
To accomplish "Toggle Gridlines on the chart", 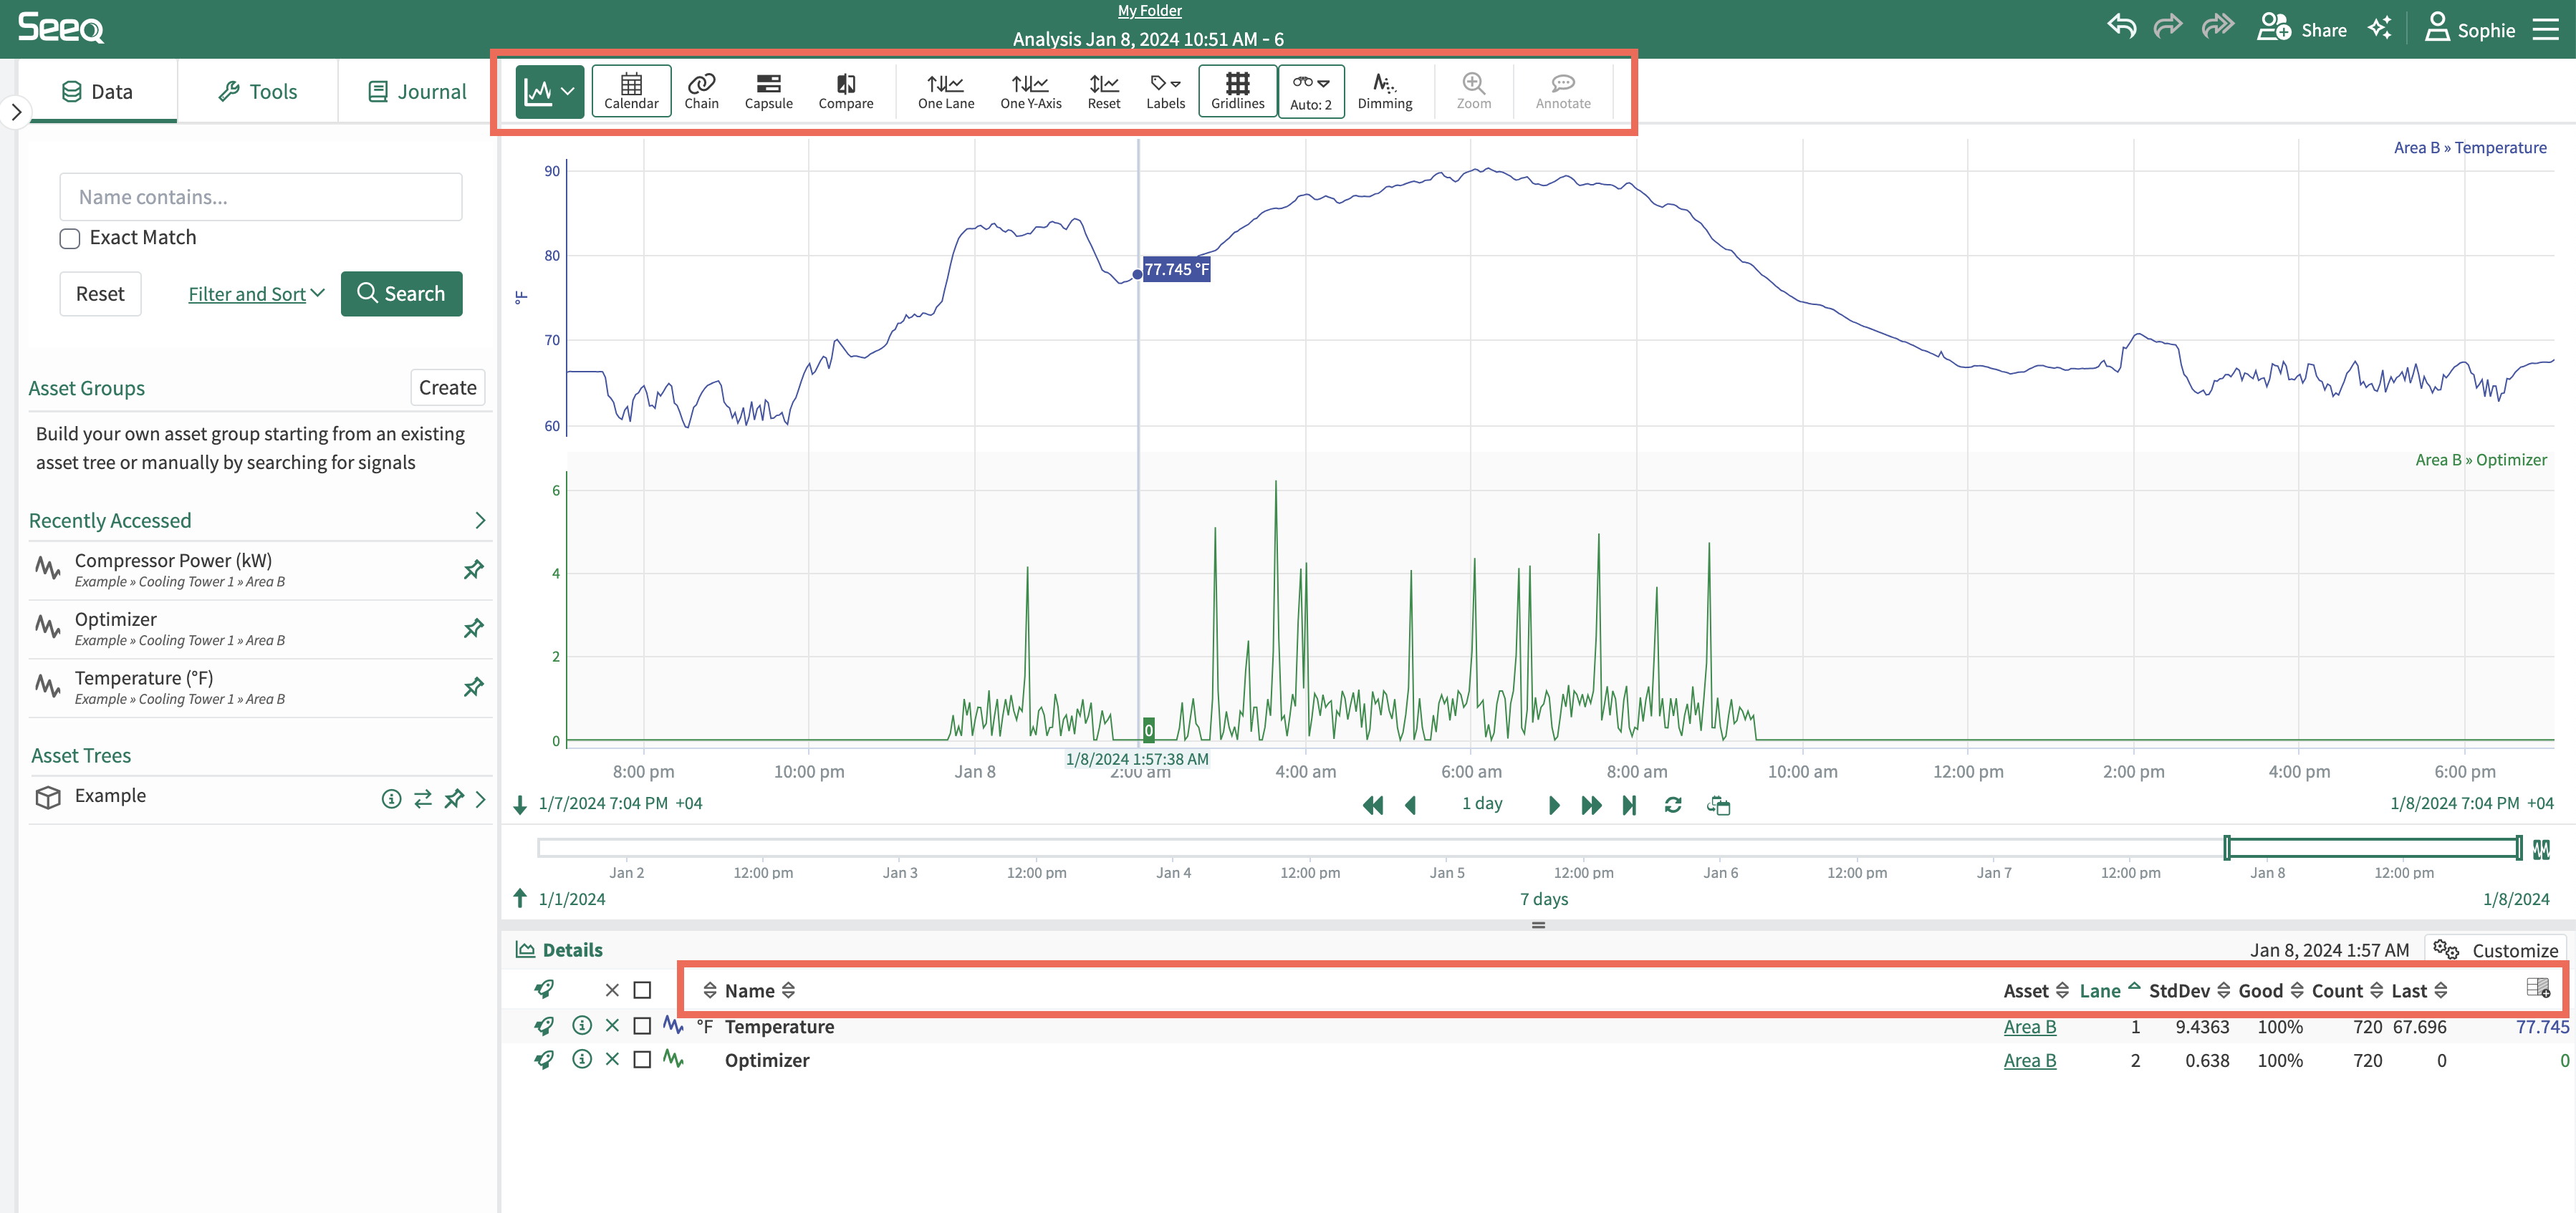I will tap(1237, 91).
